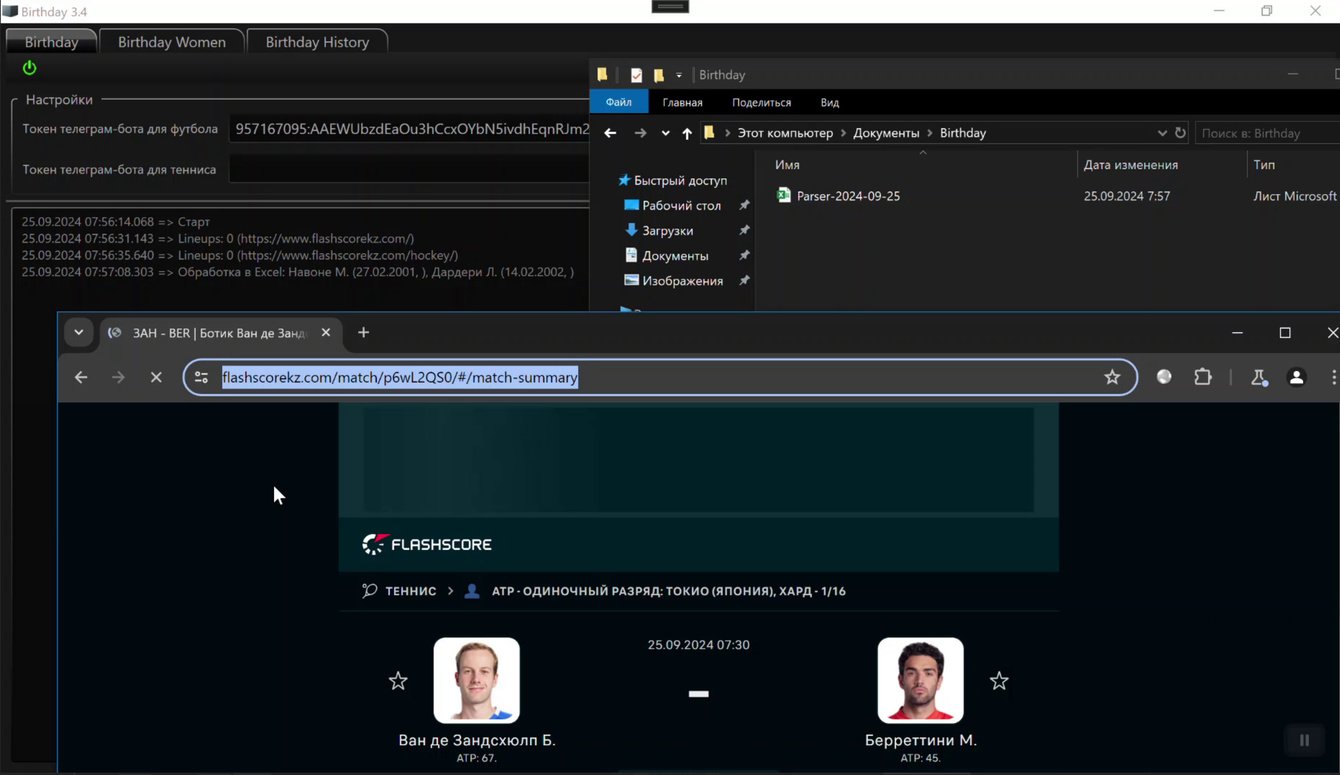Open the Поделиться ribbon tab in Explorer
Image resolution: width=1340 pixels, height=775 pixels.
[761, 102]
